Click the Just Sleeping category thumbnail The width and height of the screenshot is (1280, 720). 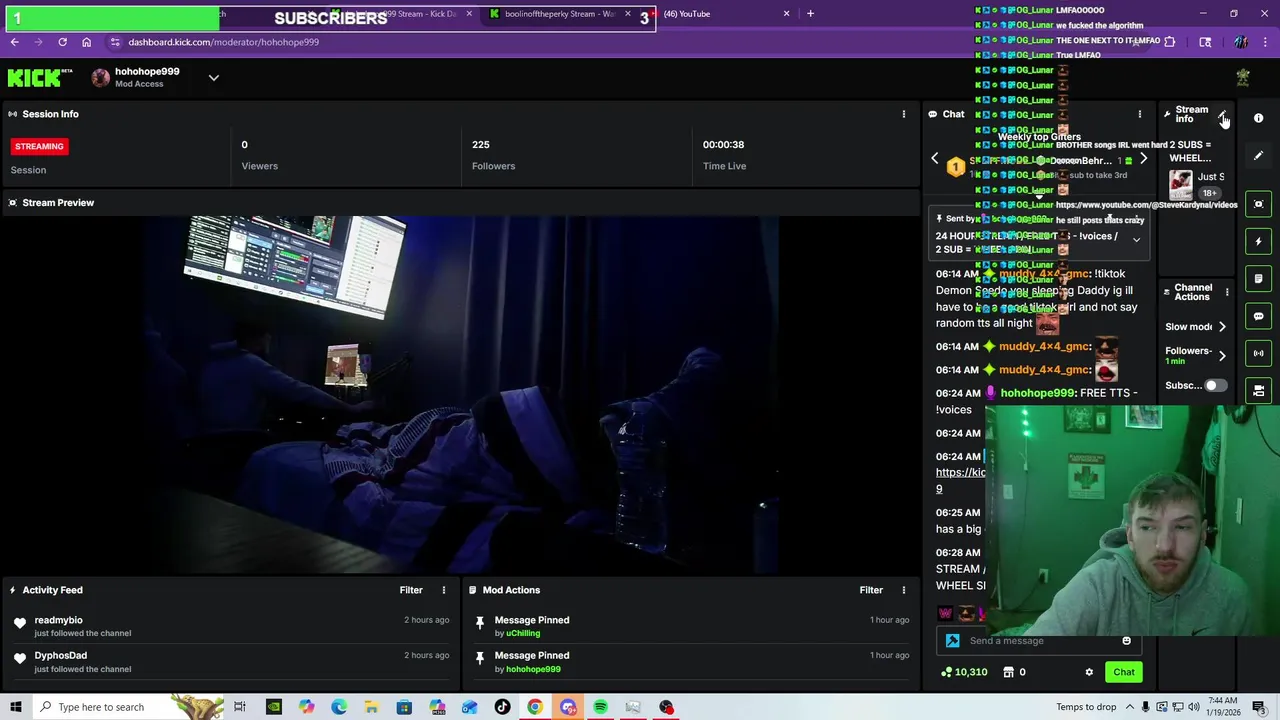[1181, 185]
